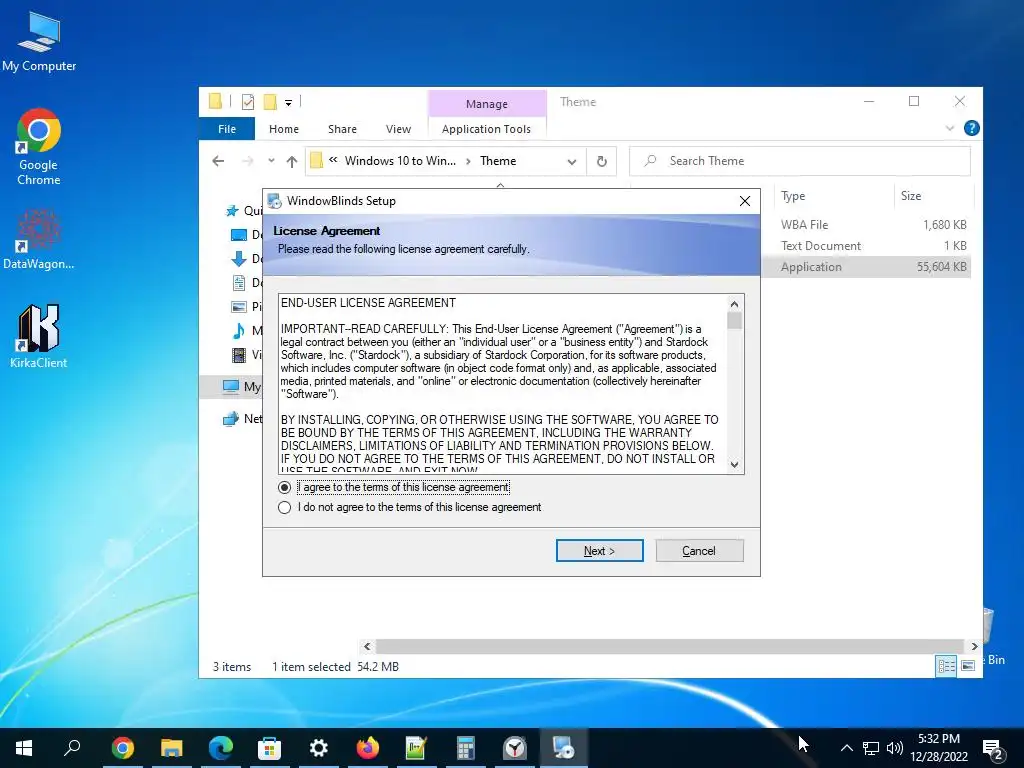
Task: Select Network in navigation pane
Action: click(243, 419)
